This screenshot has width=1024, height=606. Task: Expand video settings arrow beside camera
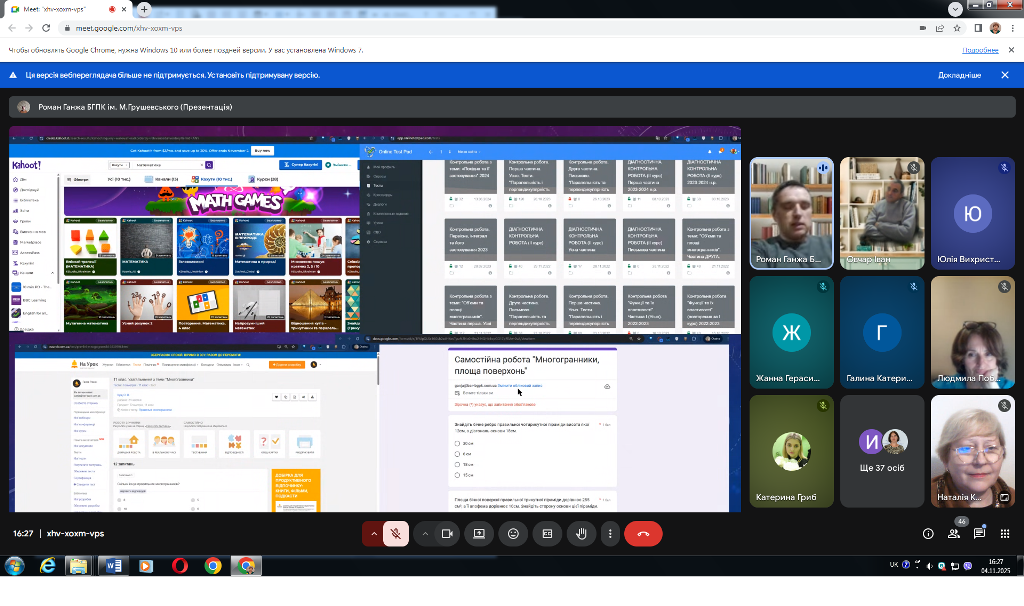424,534
